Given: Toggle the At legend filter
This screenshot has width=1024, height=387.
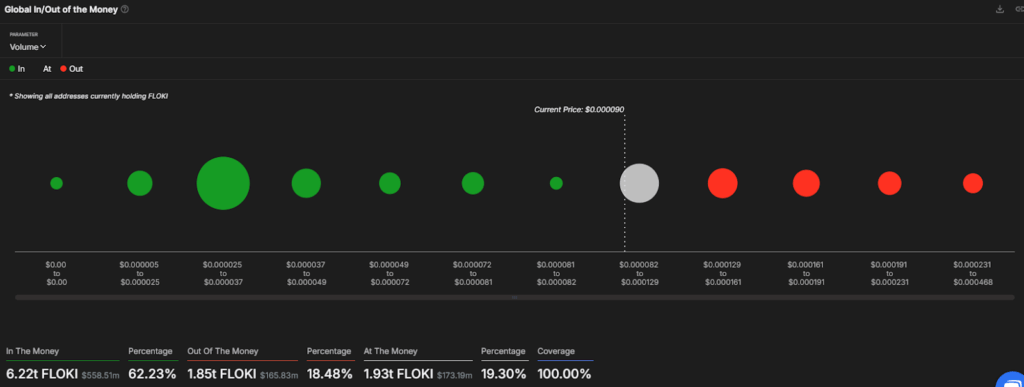Looking at the screenshot, I should click(x=47, y=69).
